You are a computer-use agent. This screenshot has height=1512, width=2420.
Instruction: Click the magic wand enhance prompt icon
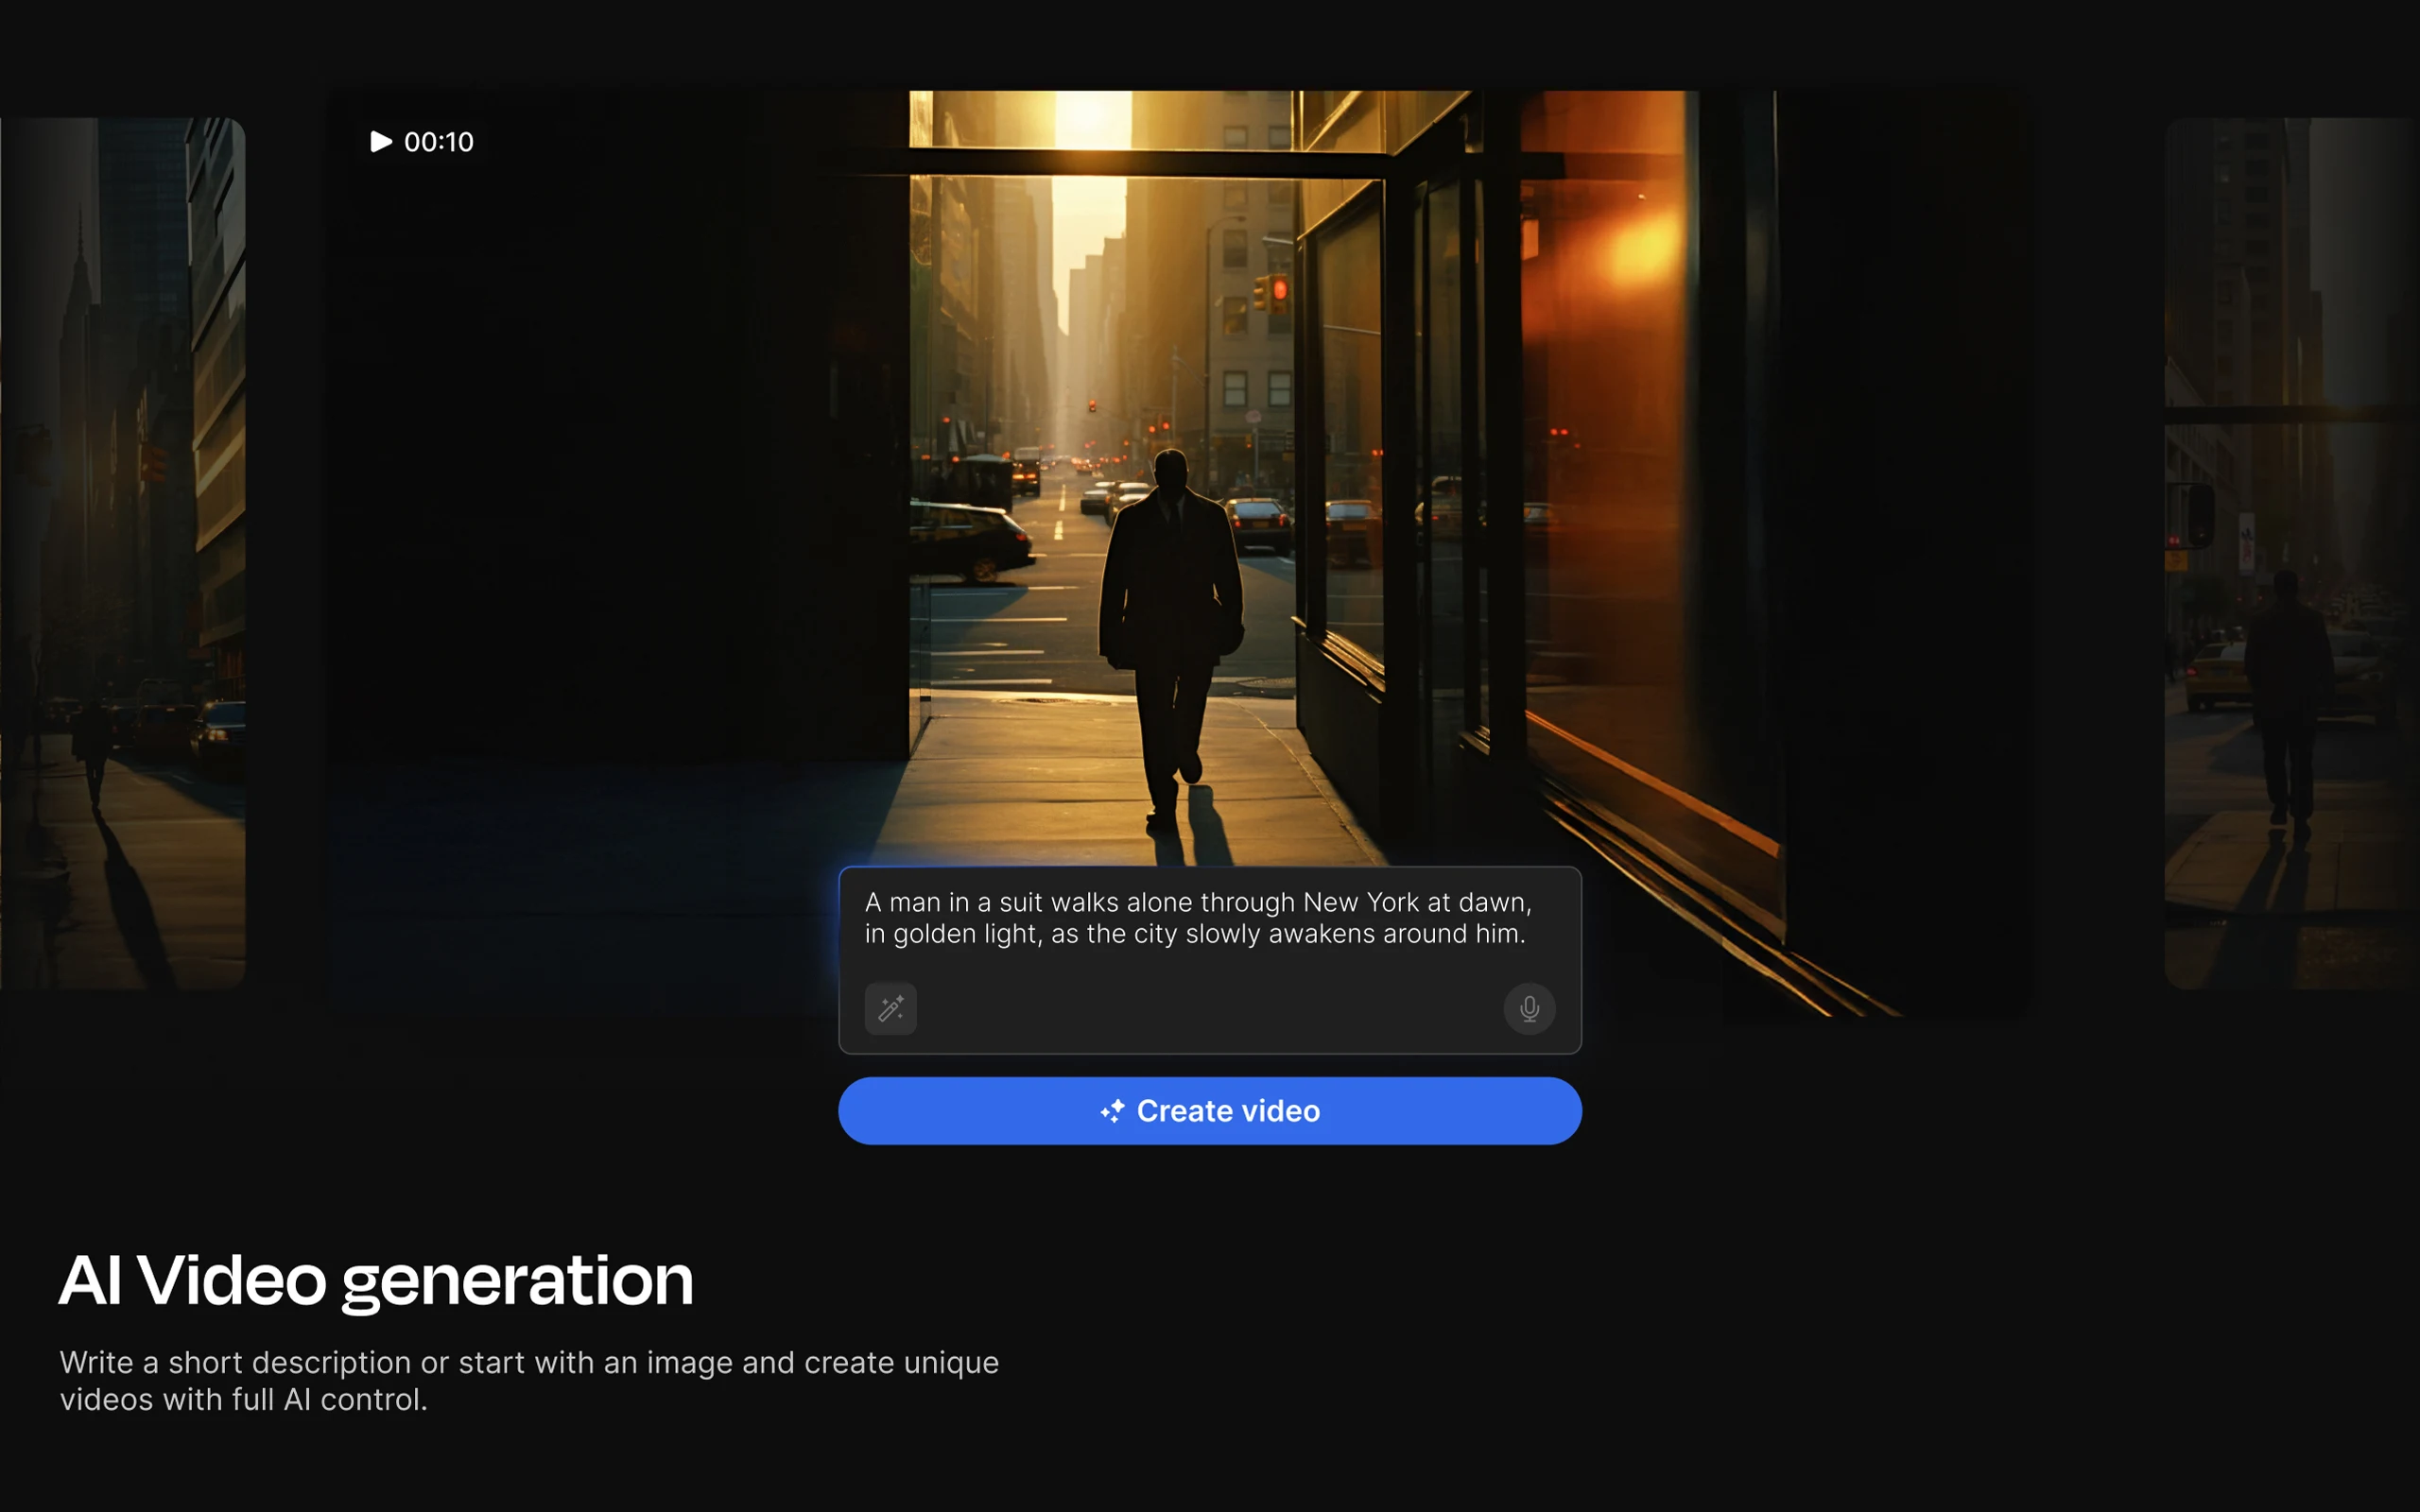coord(890,1008)
